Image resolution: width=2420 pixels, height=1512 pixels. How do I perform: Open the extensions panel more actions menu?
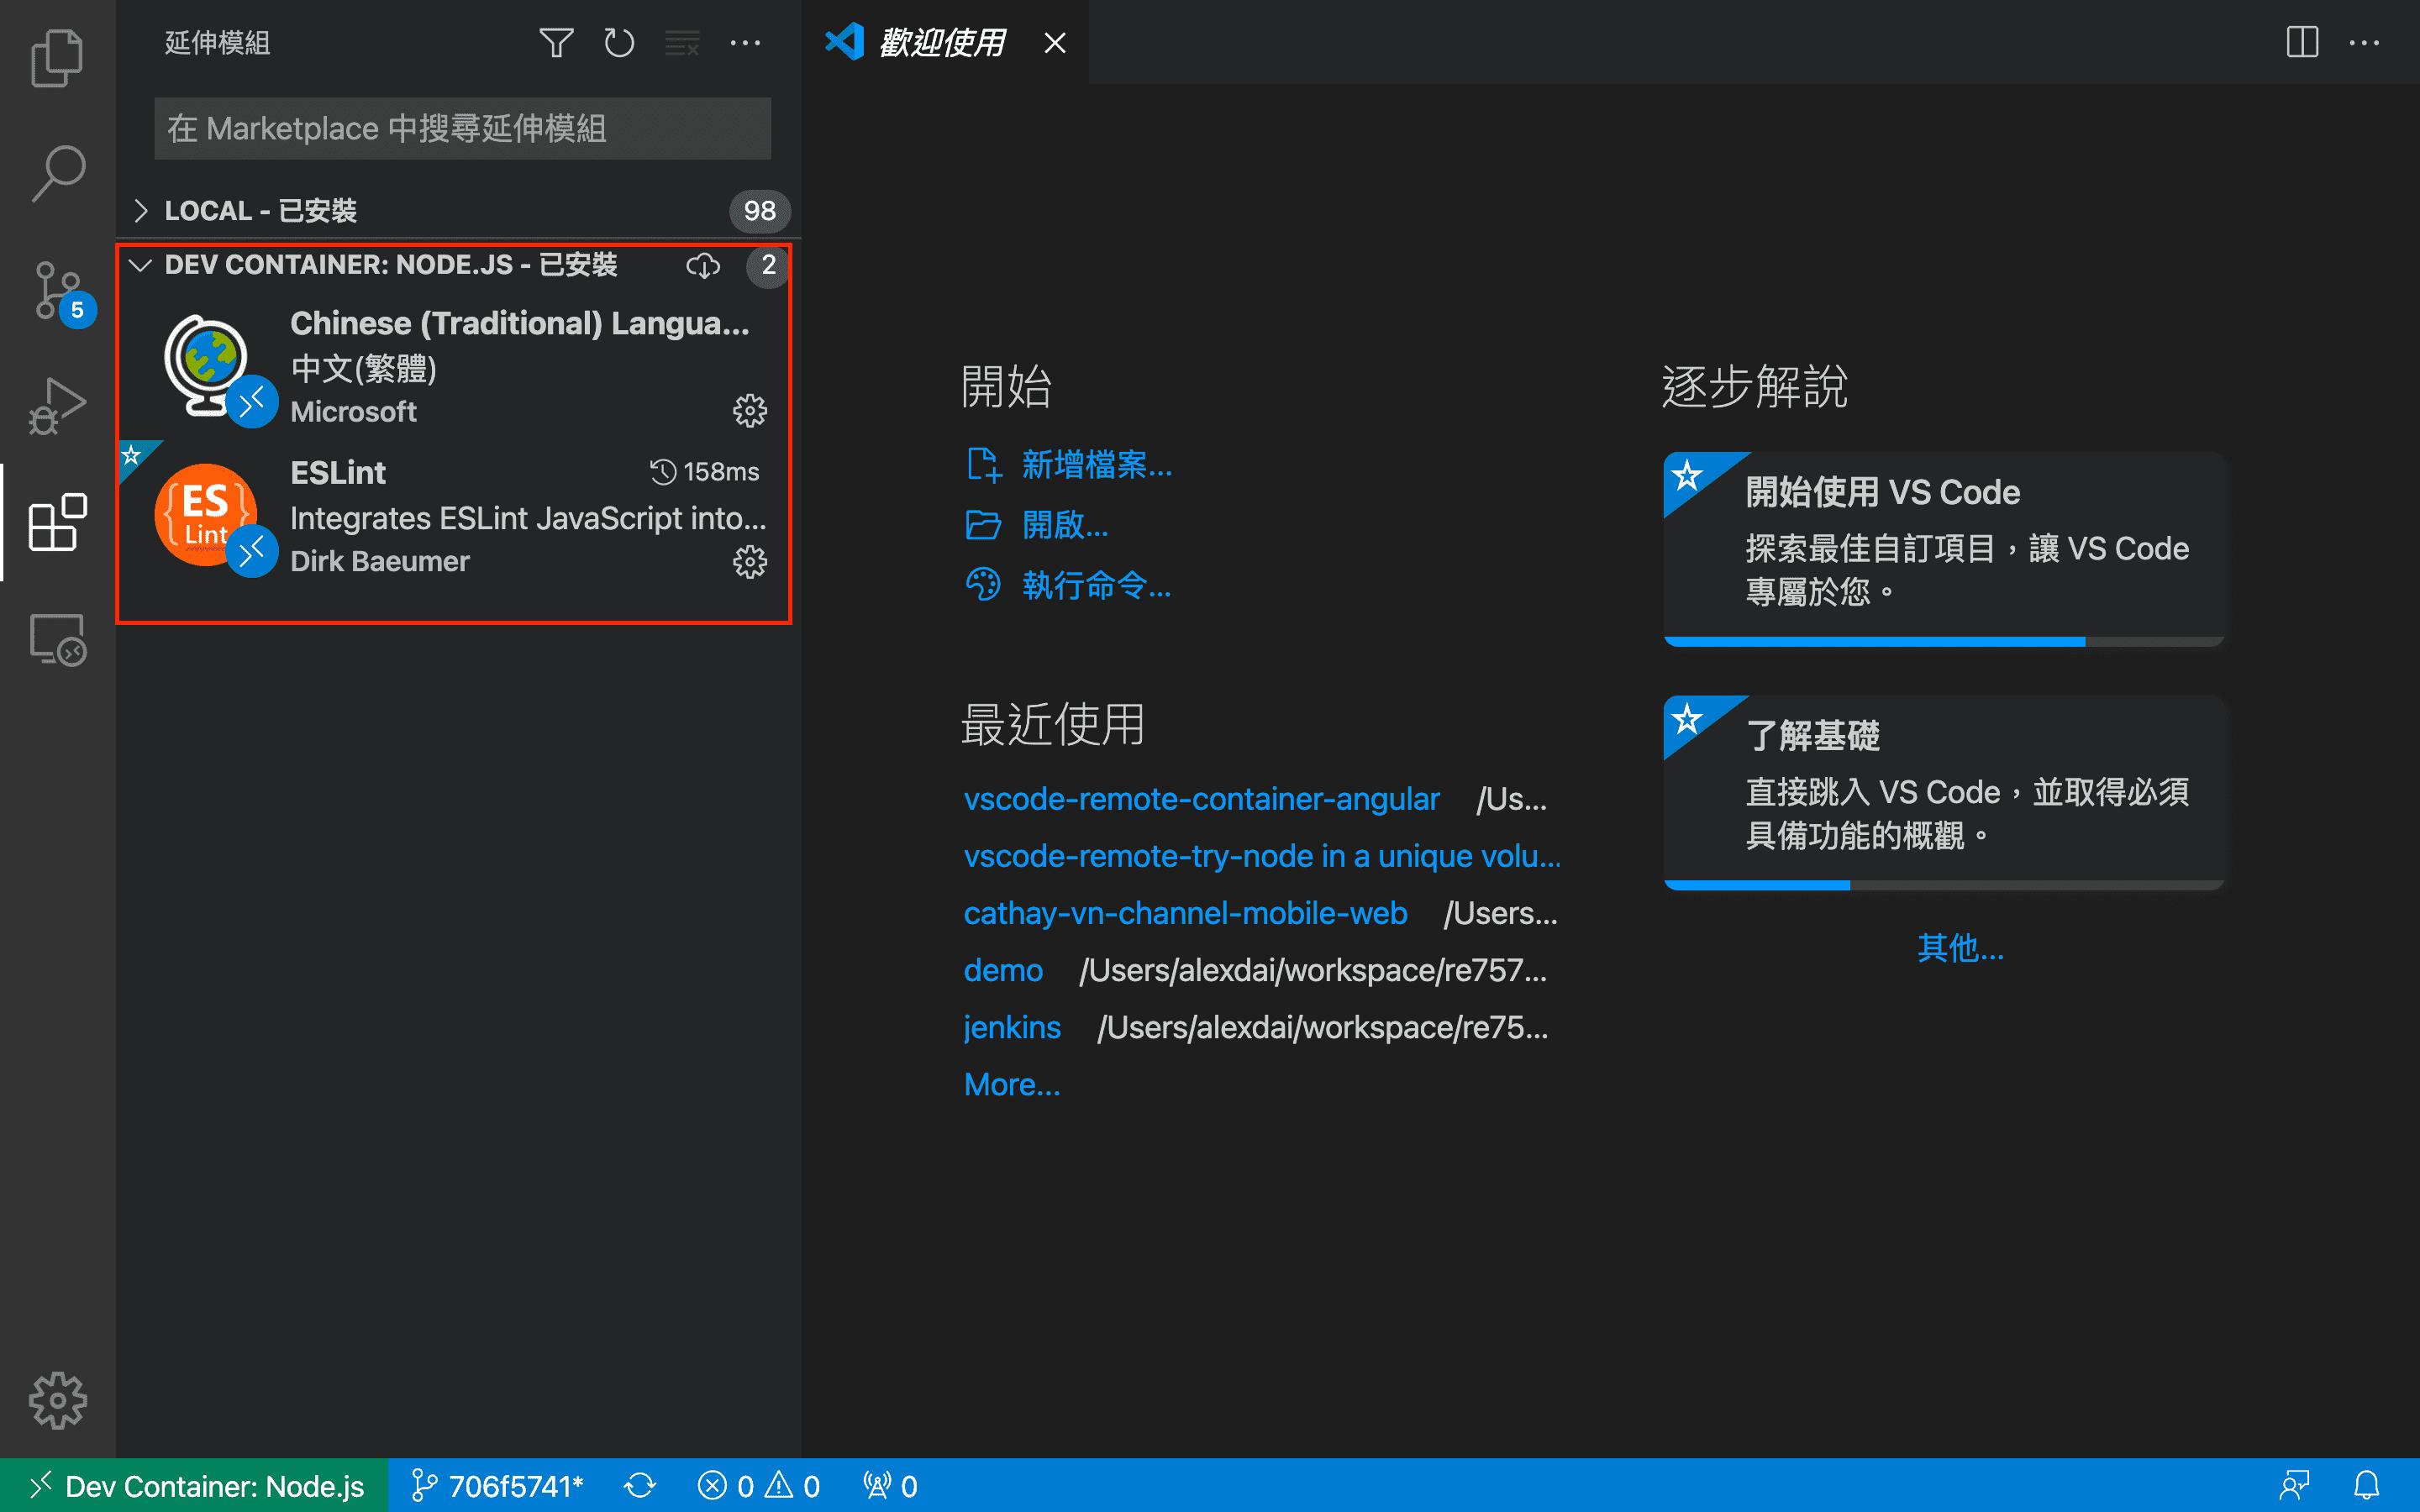[x=745, y=43]
